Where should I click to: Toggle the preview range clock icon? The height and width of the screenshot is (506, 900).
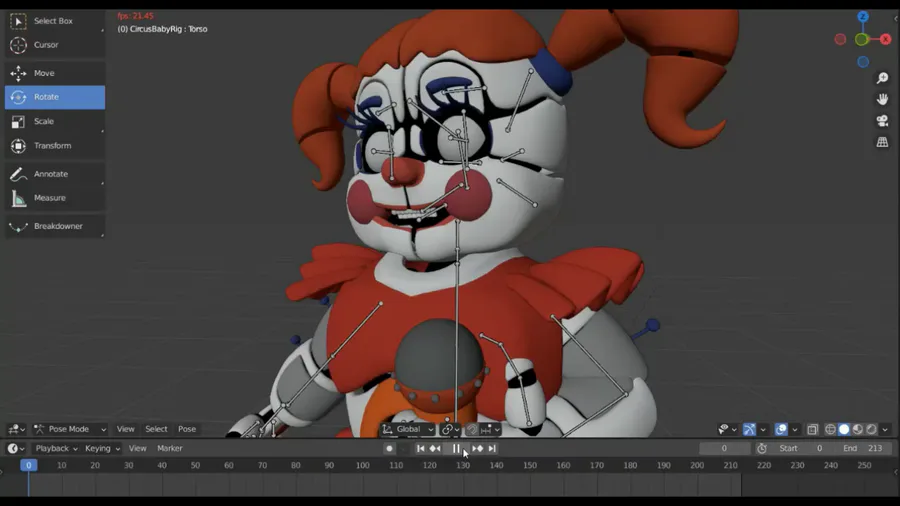762,449
